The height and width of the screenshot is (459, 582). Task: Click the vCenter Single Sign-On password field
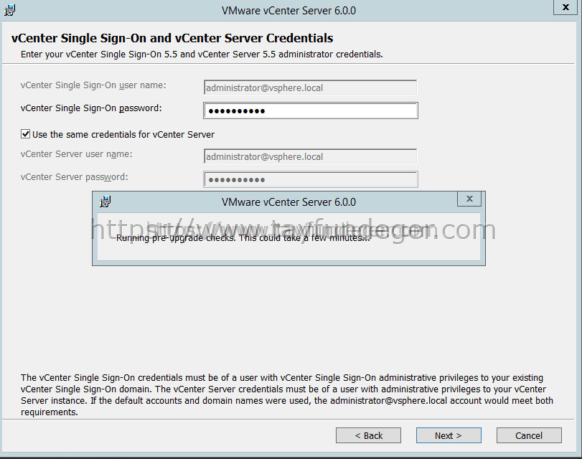(311, 111)
